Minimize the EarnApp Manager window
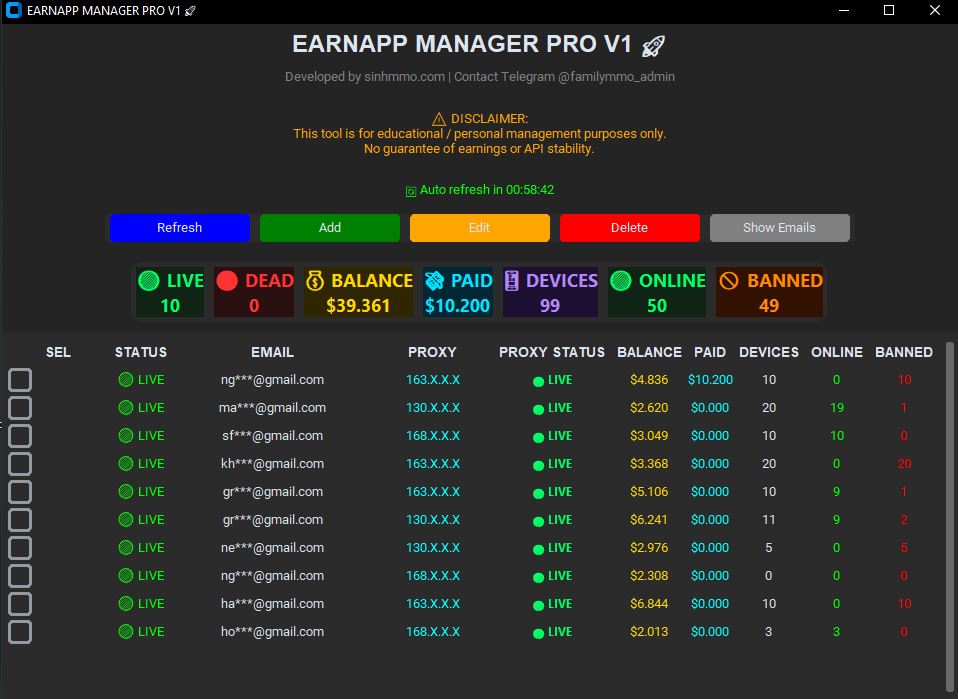This screenshot has height=699, width=958. [x=844, y=10]
